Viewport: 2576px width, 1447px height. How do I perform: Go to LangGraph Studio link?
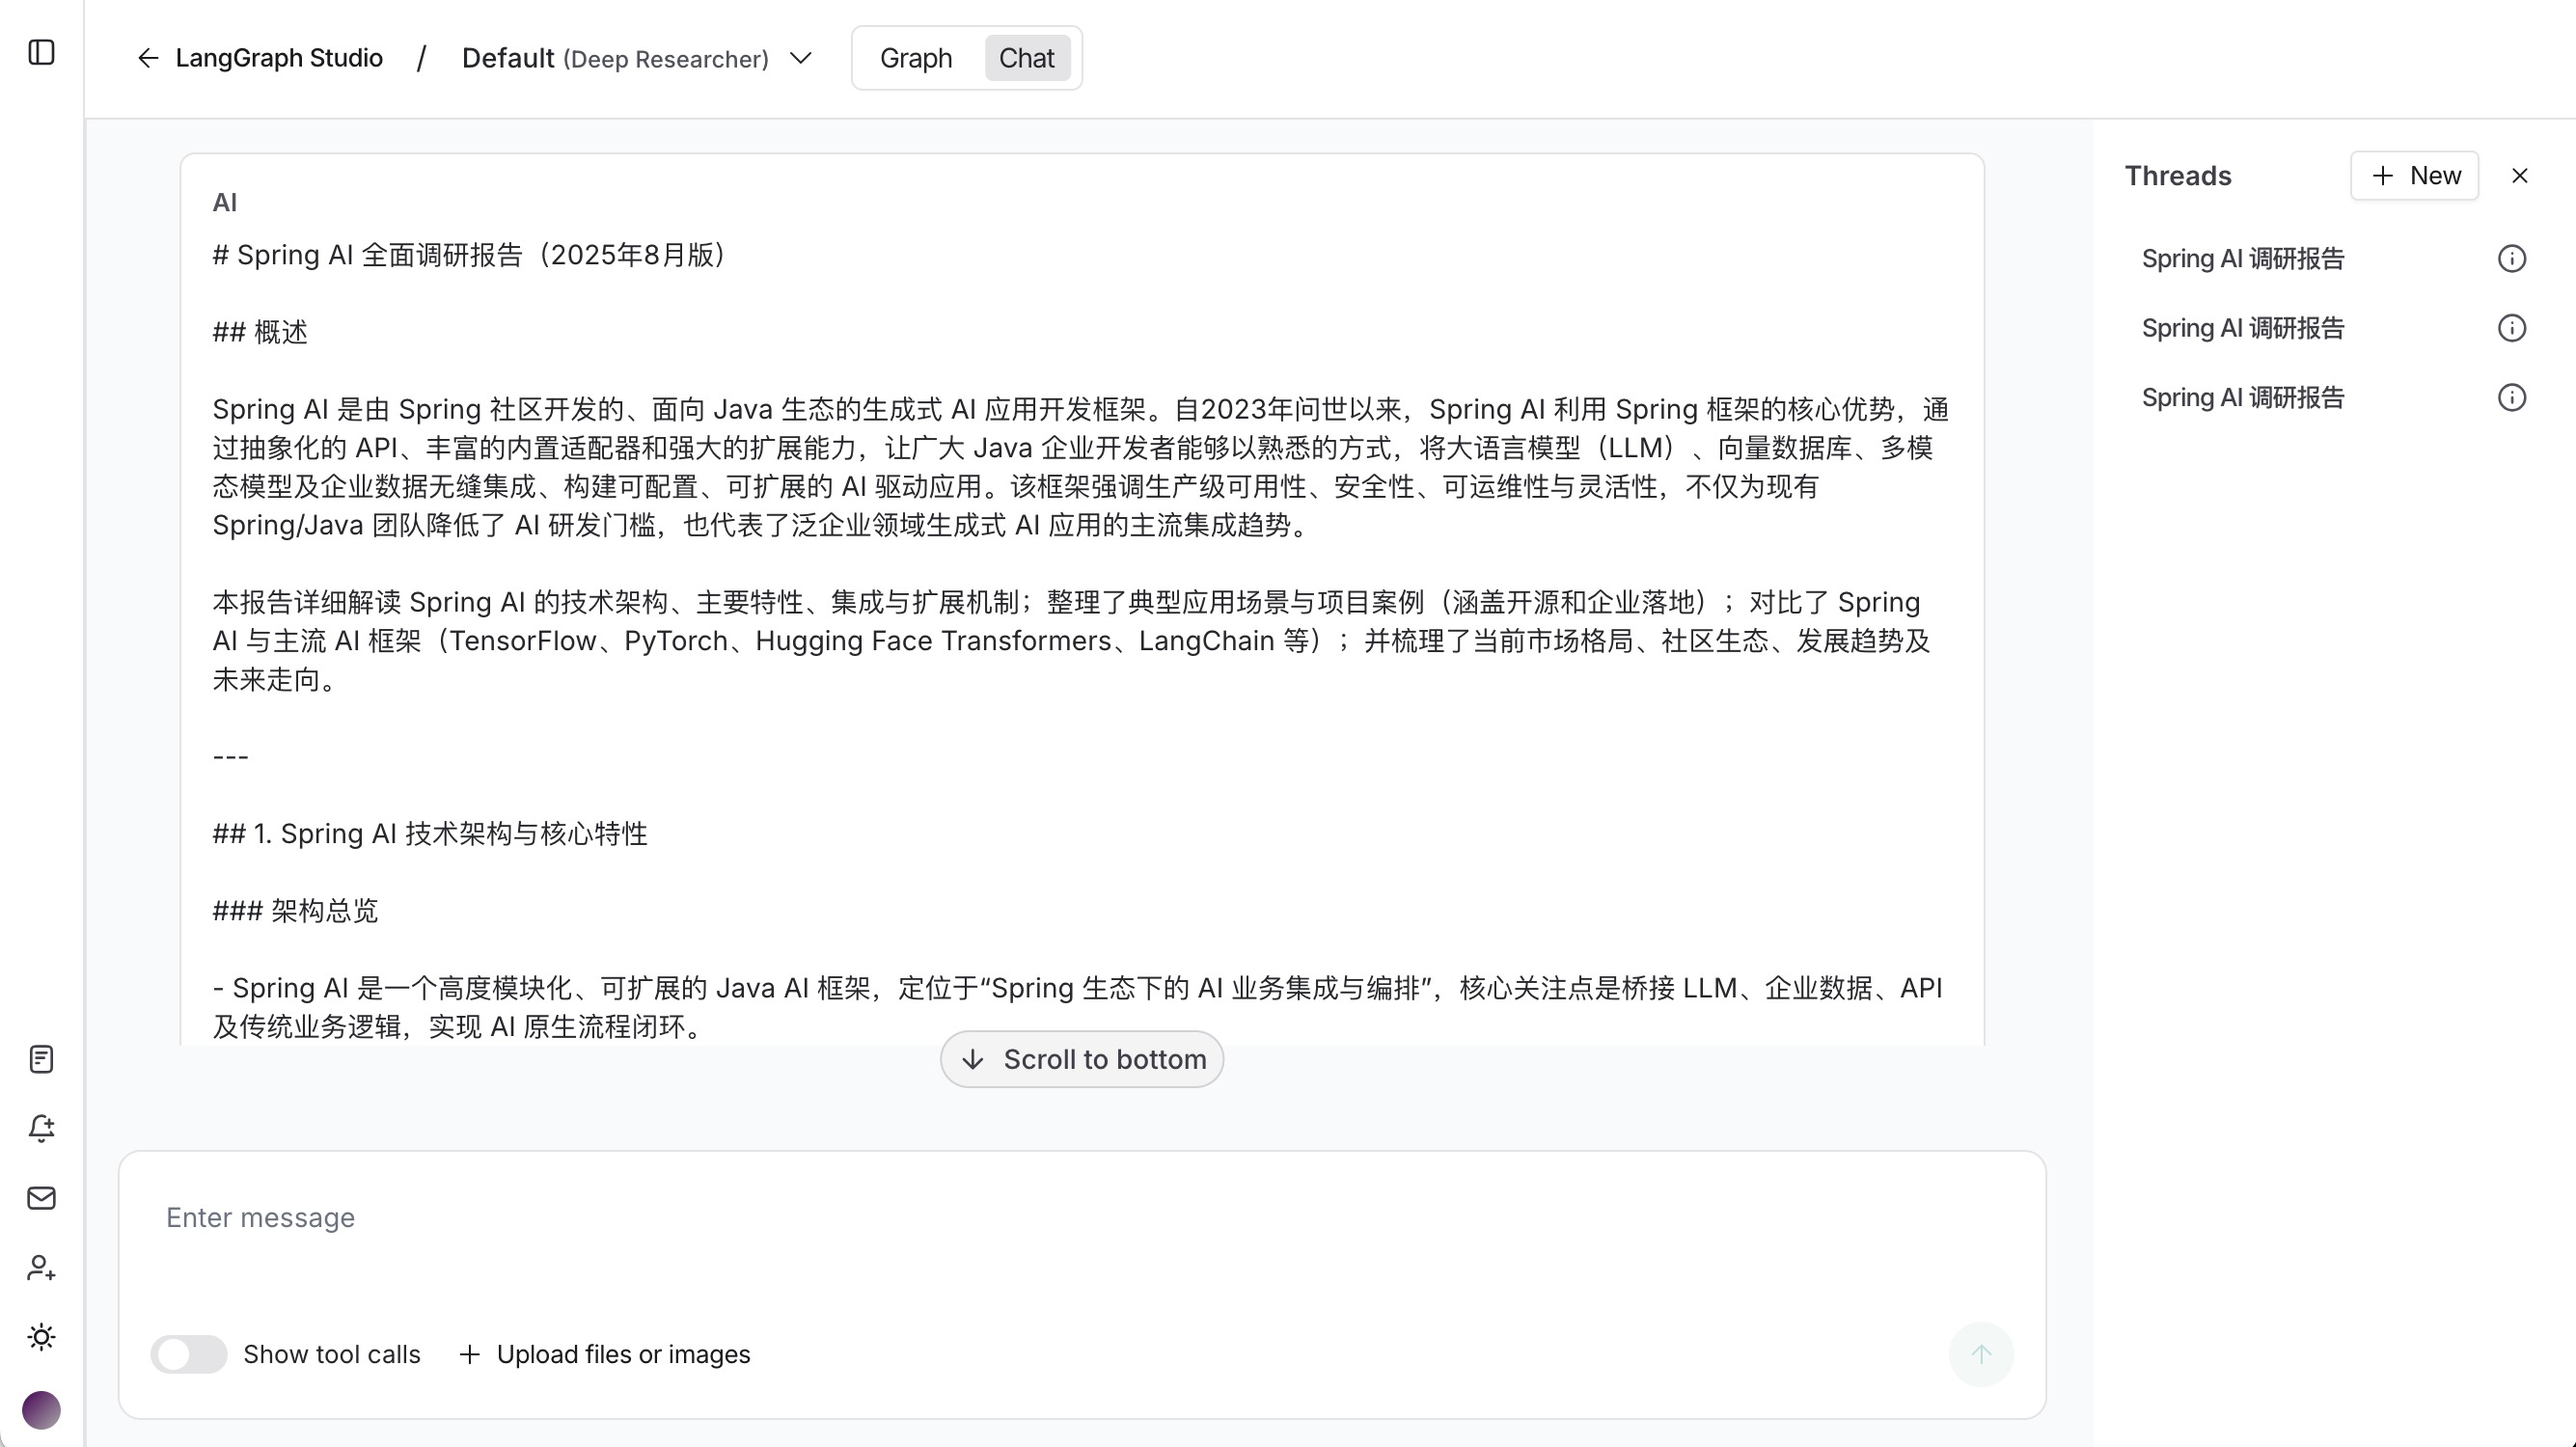(279, 58)
